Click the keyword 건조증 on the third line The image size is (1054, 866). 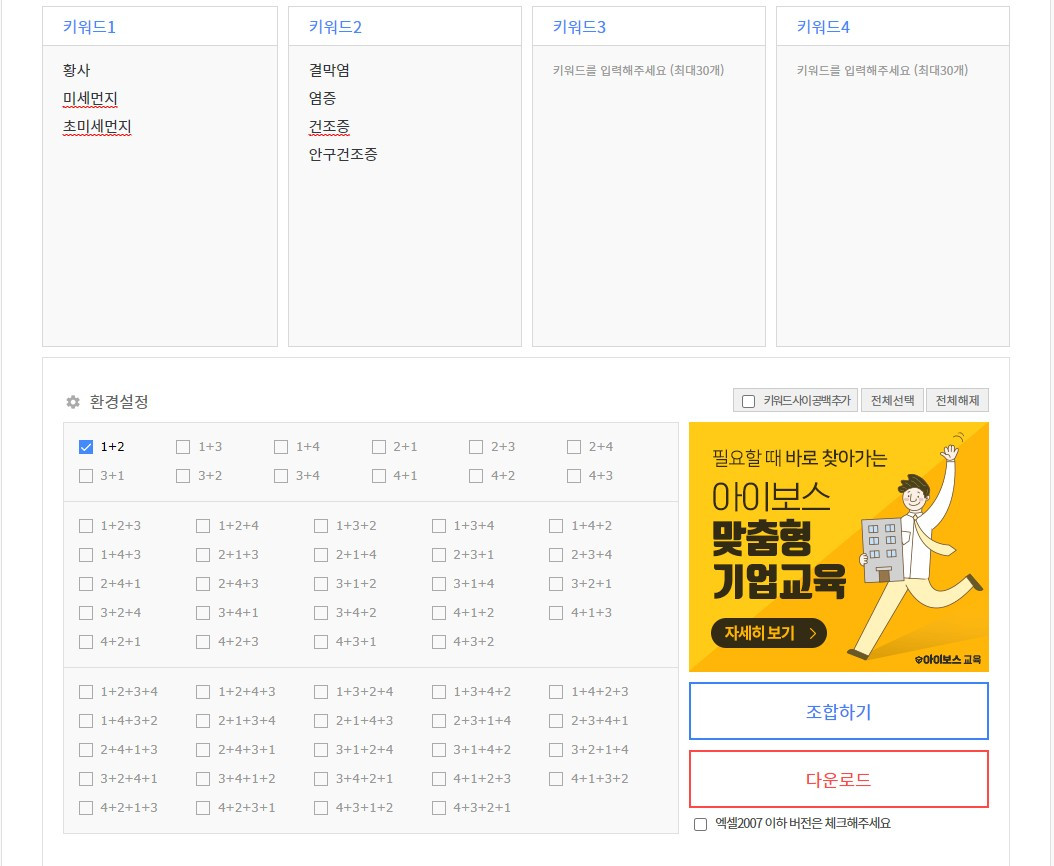(329, 127)
